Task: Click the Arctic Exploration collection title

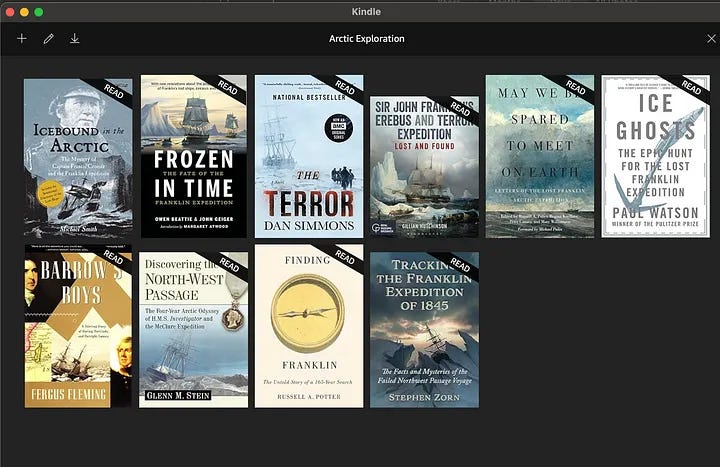Action: [x=366, y=39]
